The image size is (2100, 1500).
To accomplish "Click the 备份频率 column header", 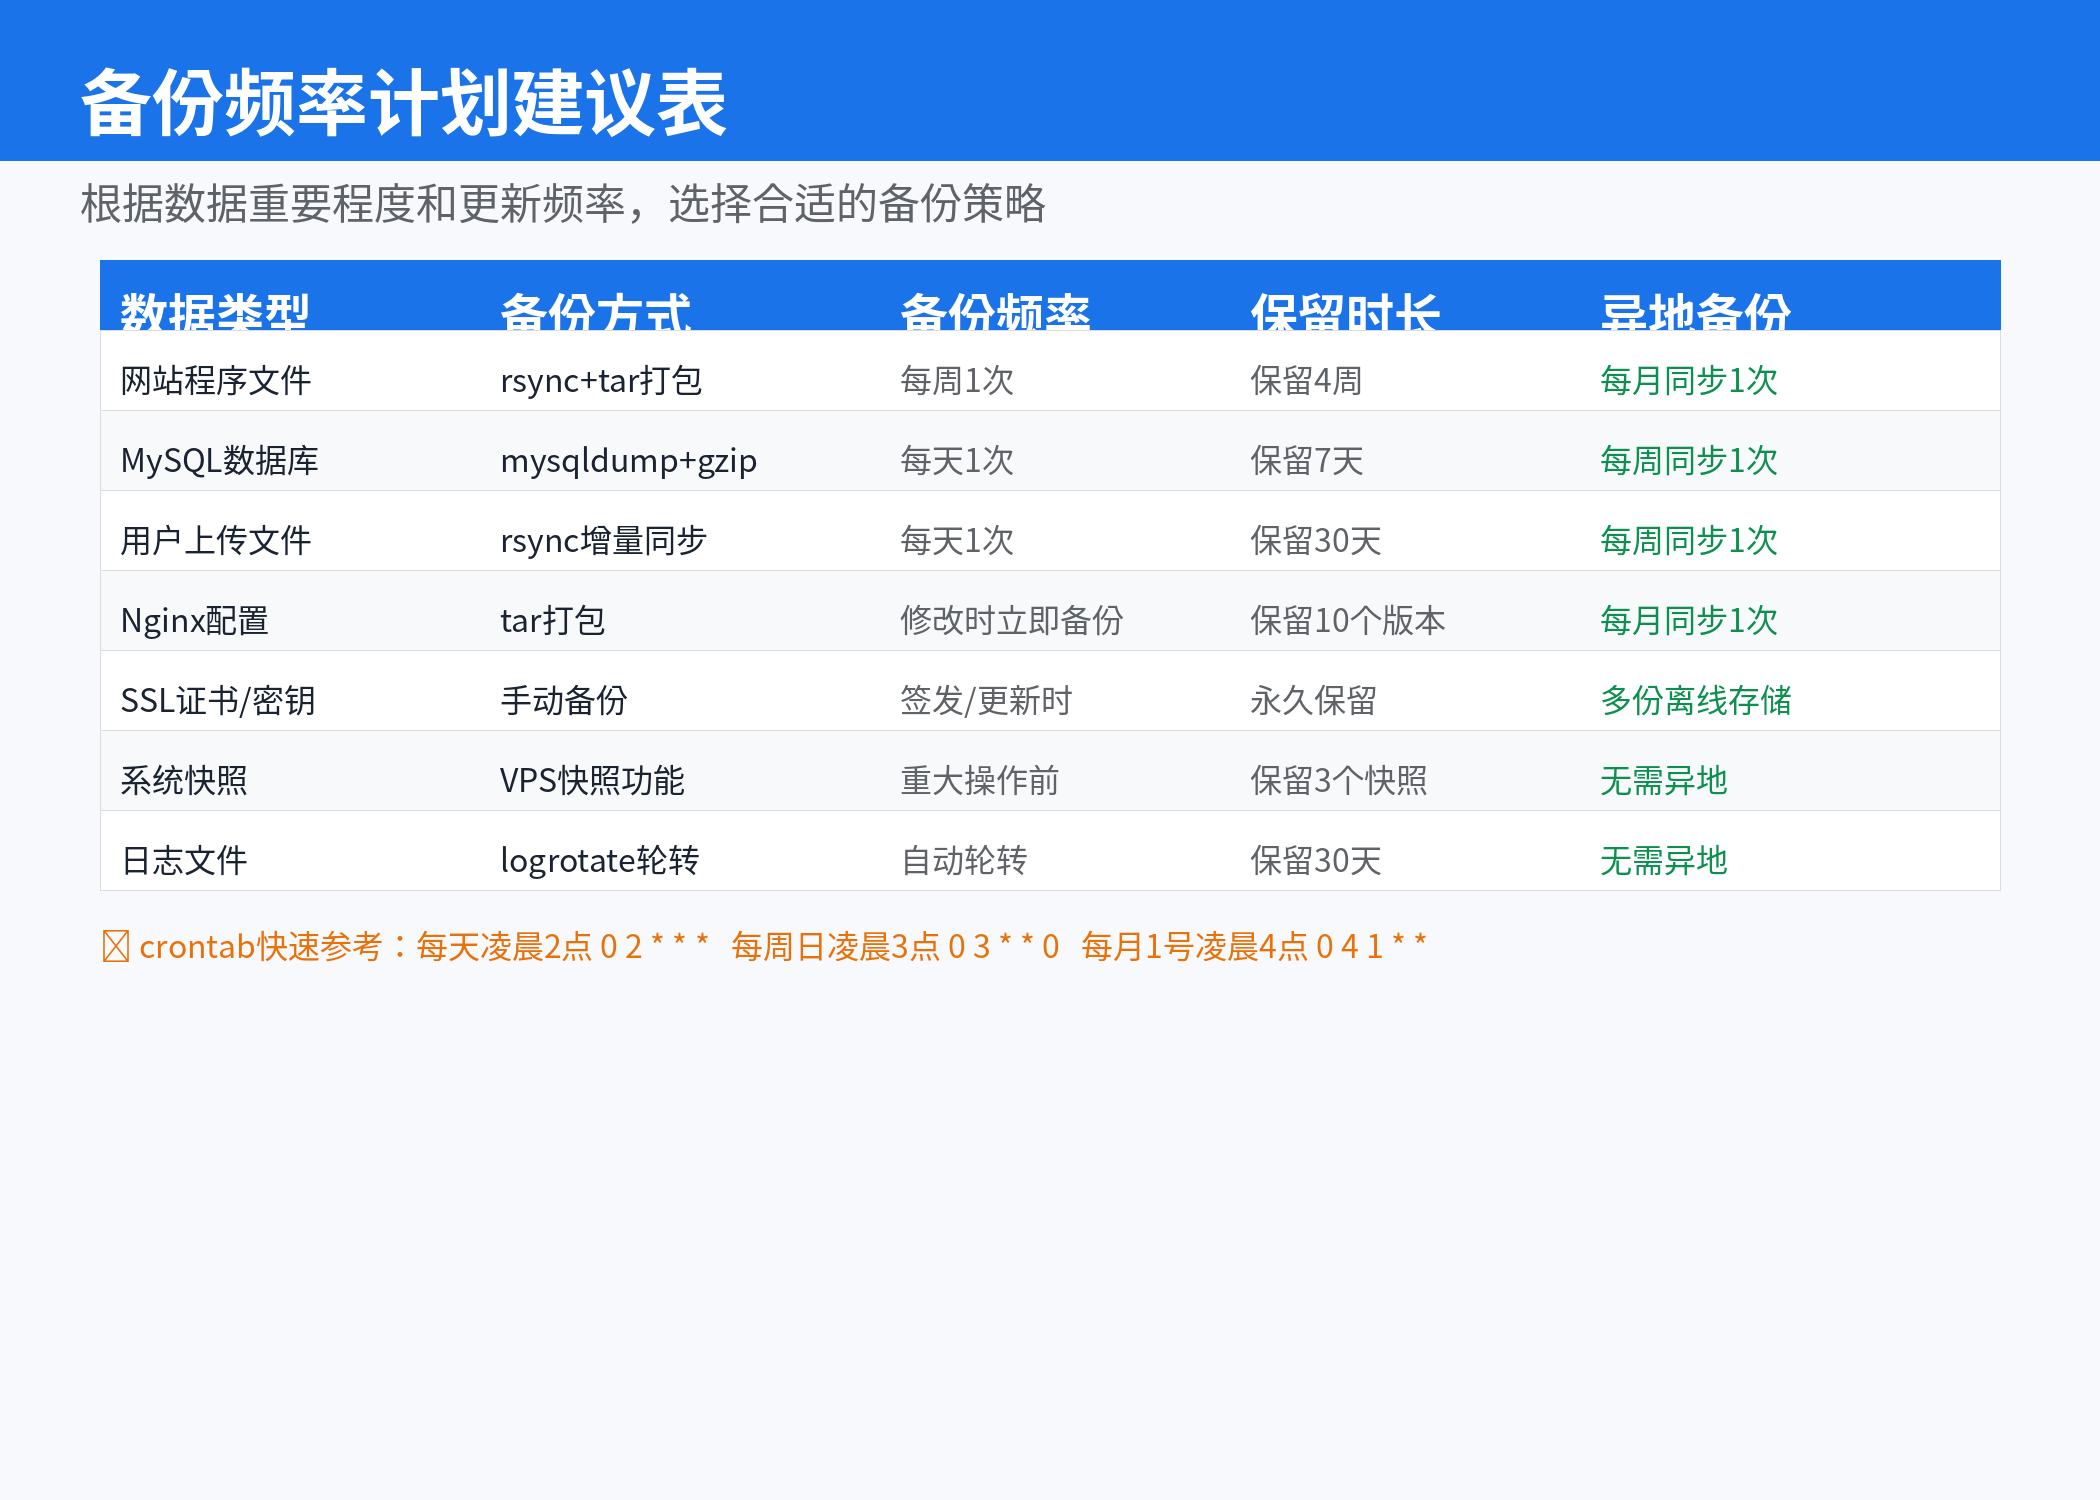I will (x=995, y=311).
